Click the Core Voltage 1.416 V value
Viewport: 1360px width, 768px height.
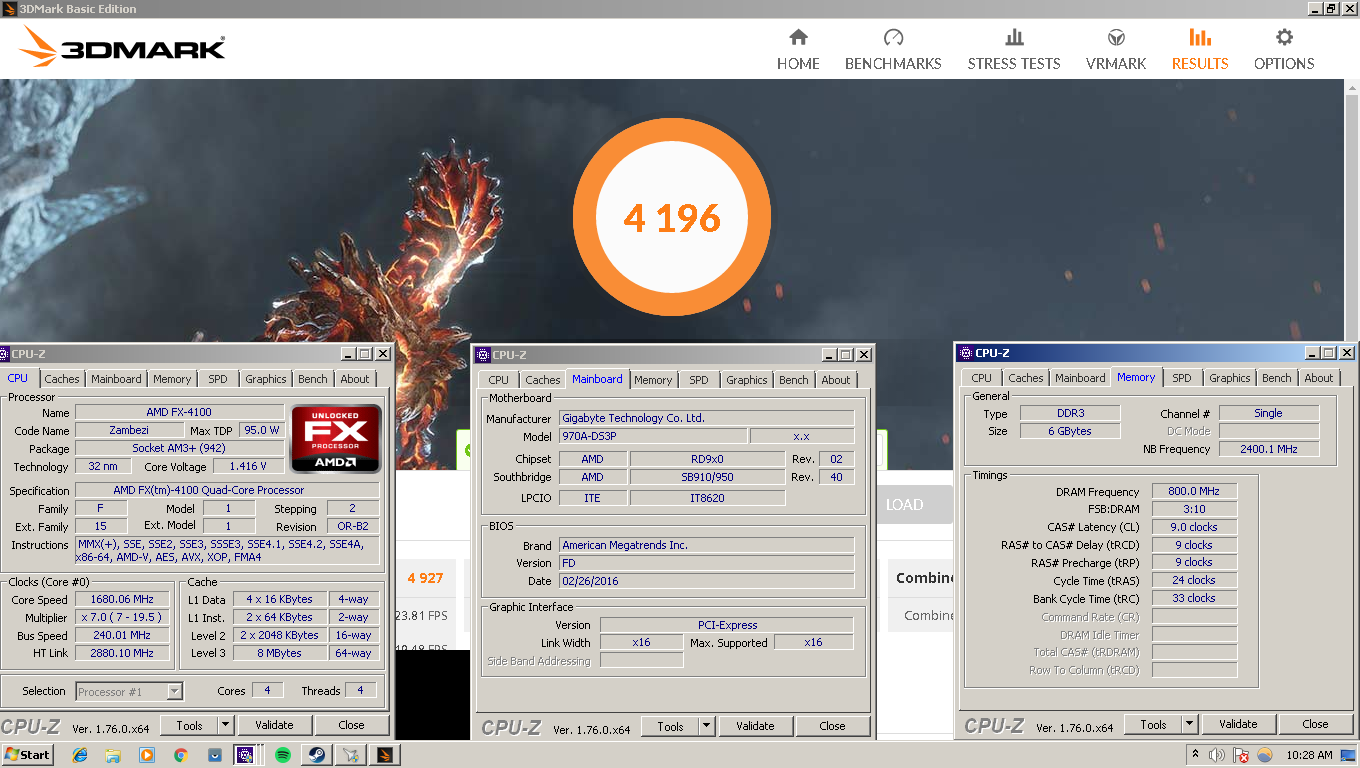pyautogui.click(x=247, y=466)
